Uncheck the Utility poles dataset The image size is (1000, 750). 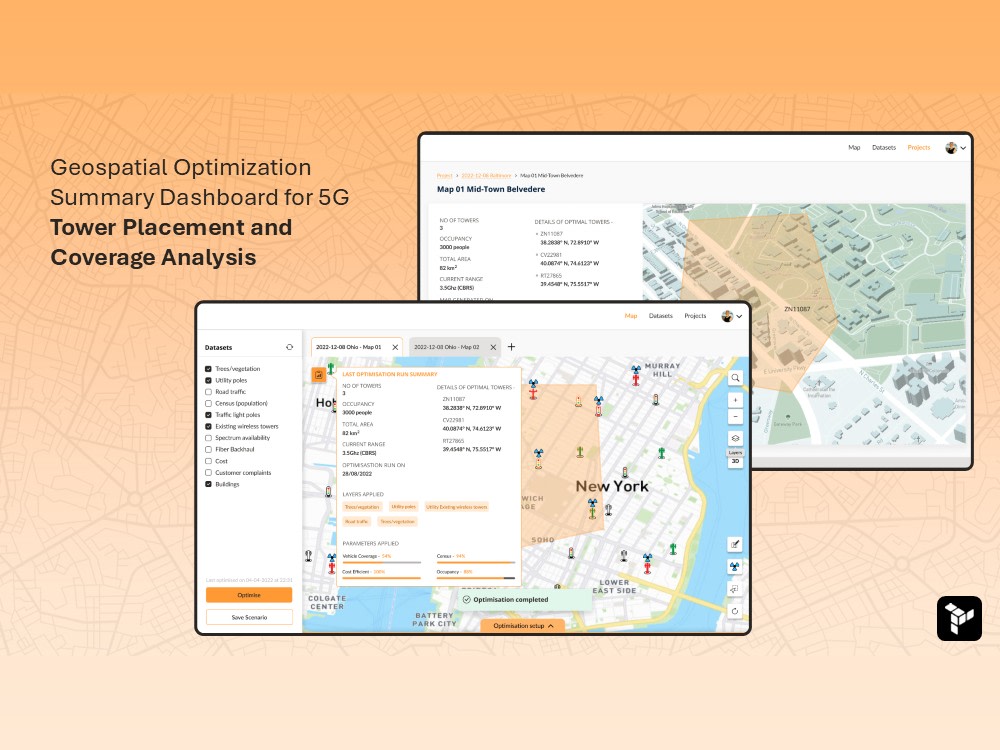coord(209,380)
